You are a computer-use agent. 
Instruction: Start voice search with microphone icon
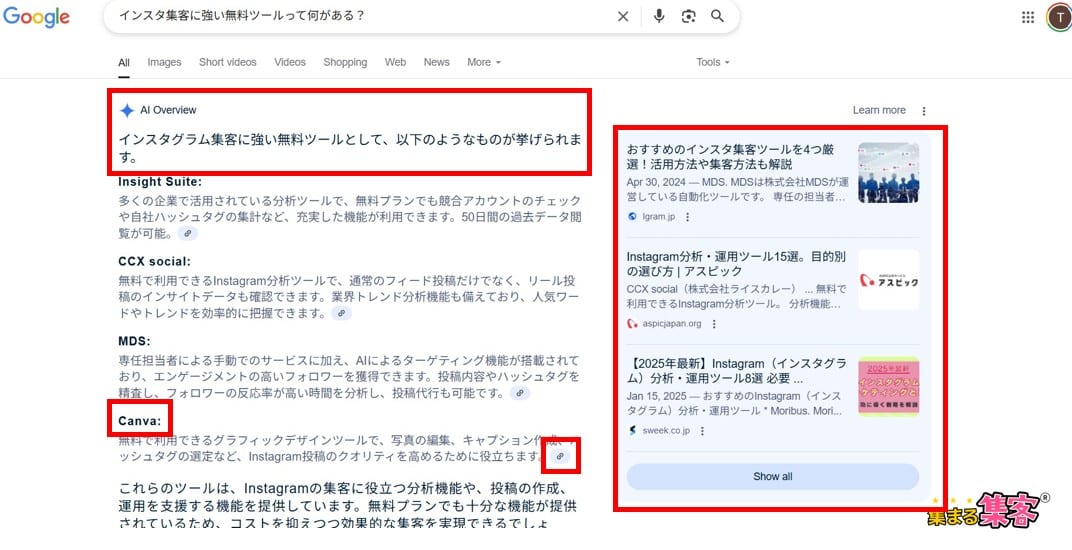[x=658, y=16]
